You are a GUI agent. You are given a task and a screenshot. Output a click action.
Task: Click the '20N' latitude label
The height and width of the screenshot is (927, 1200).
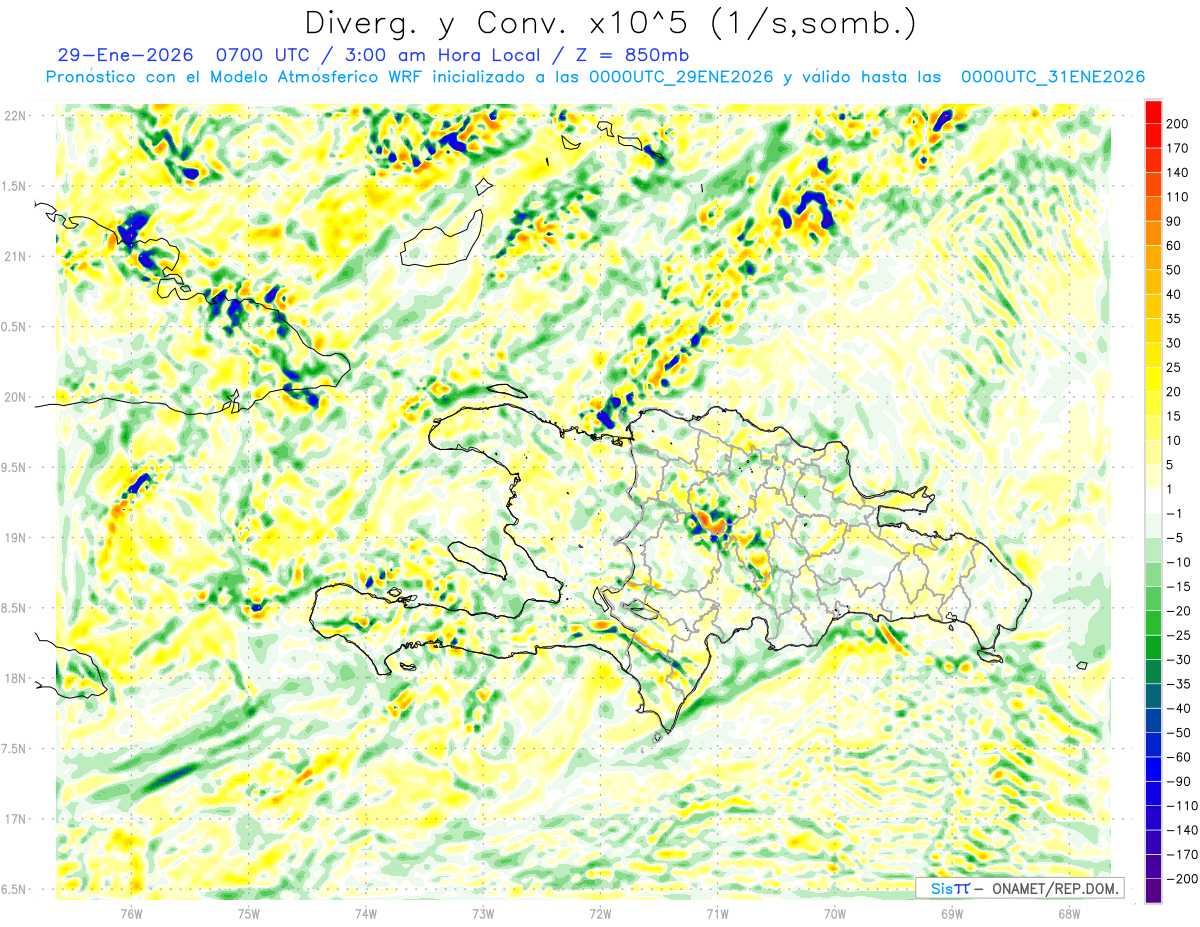tap(14, 397)
